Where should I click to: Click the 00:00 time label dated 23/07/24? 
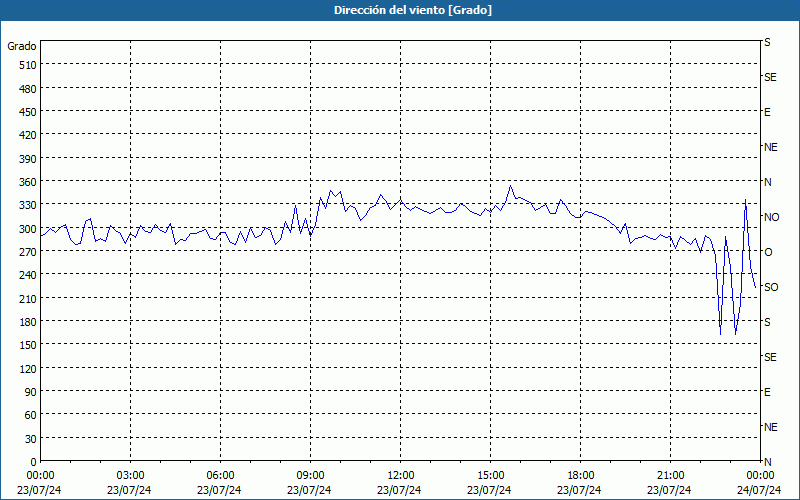[x=40, y=476]
